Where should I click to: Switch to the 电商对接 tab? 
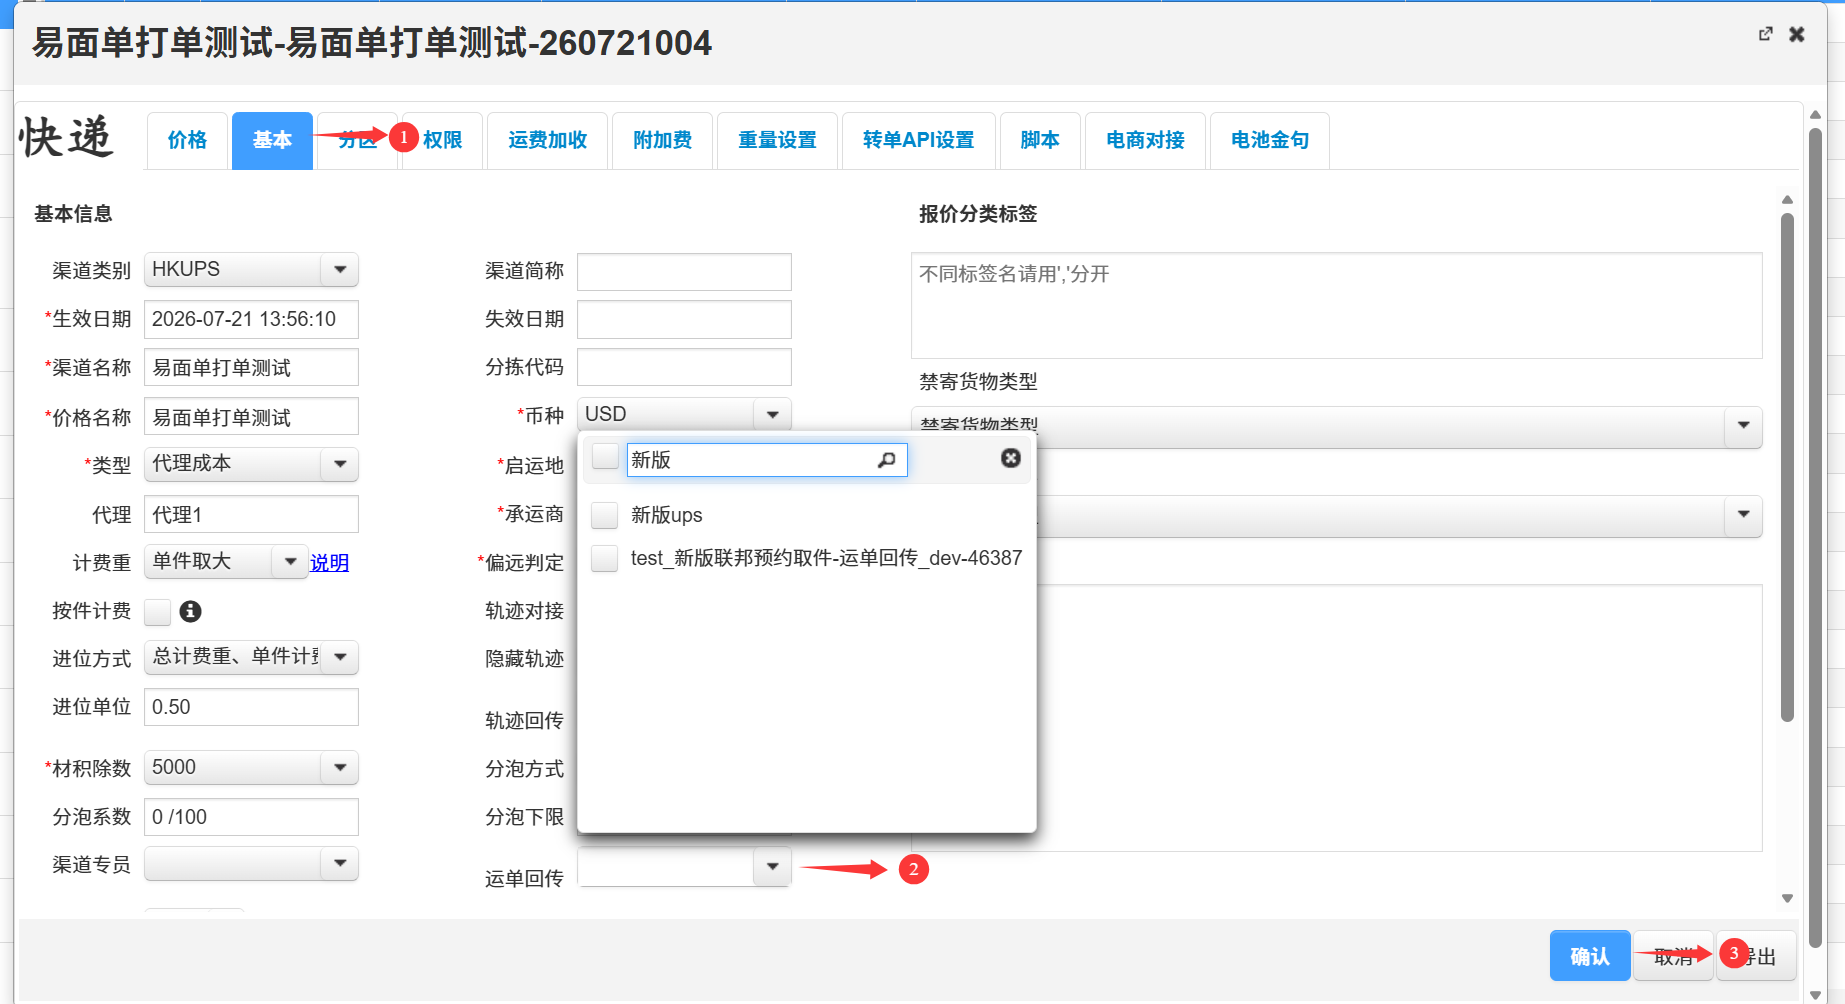(x=1145, y=140)
